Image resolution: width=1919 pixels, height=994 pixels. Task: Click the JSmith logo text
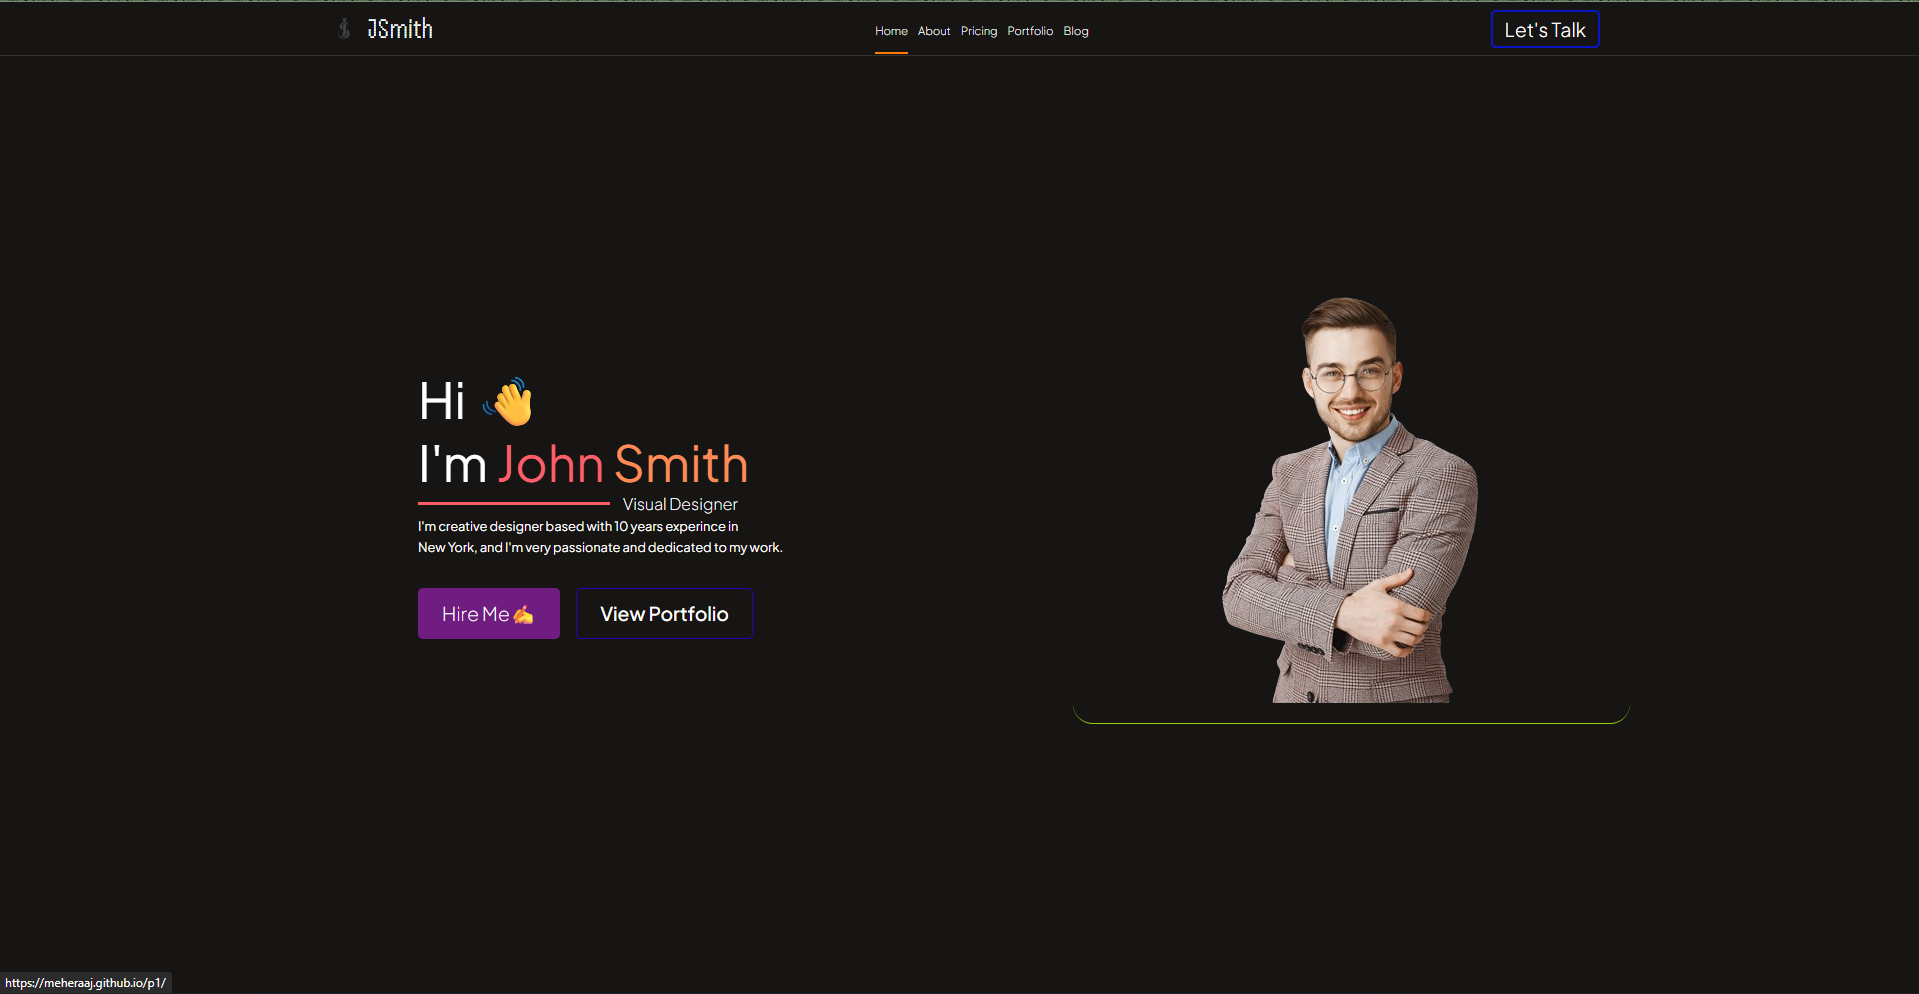400,29
